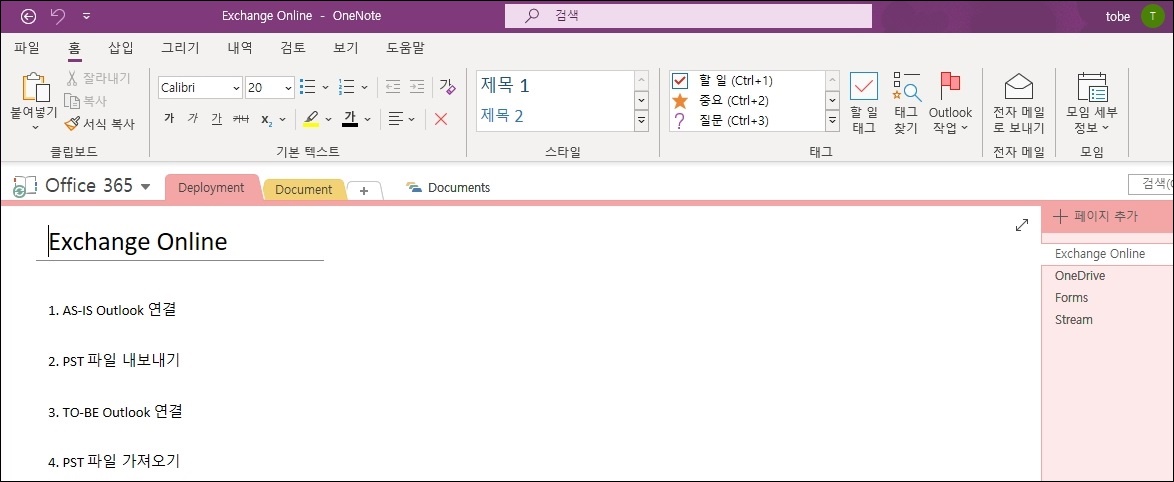Viewport: 1174px width, 482px height.
Task: Open 태그 찾기 find tags
Action: (x=906, y=103)
